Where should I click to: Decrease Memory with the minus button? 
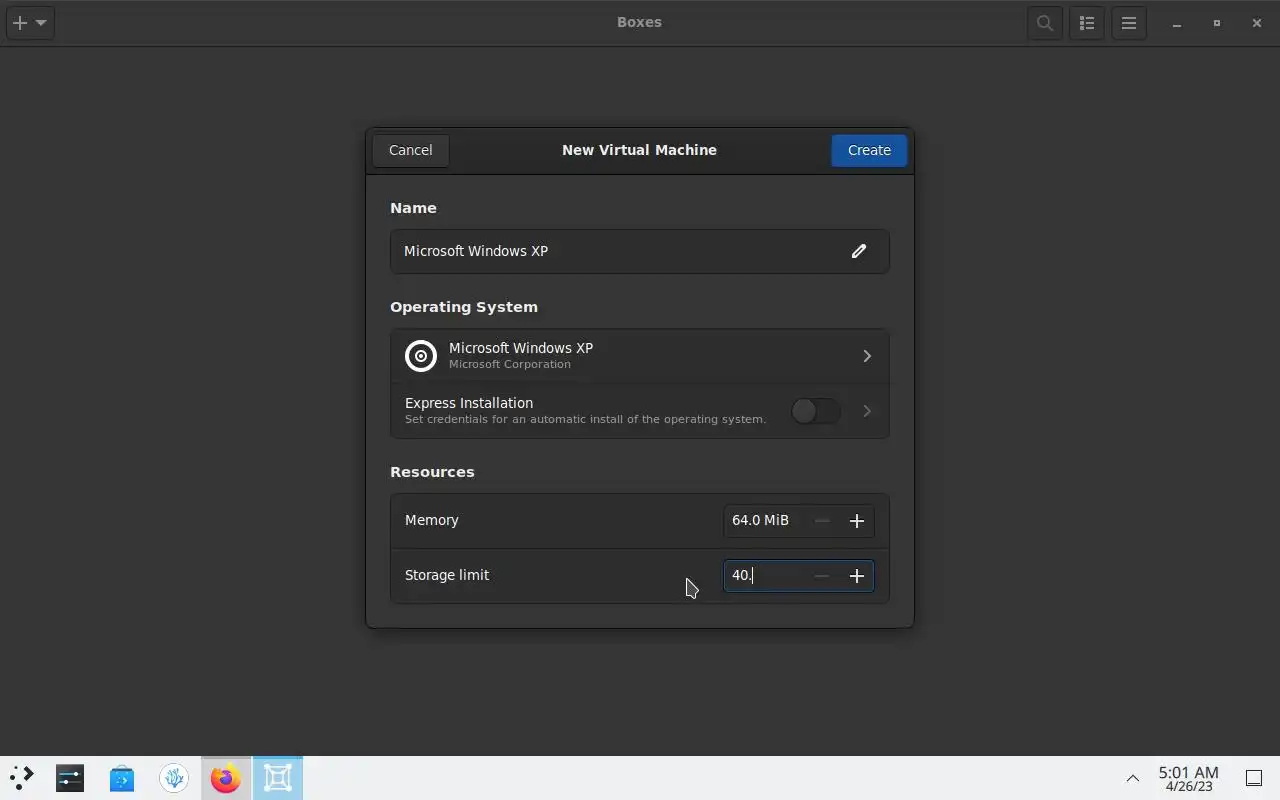(x=822, y=521)
